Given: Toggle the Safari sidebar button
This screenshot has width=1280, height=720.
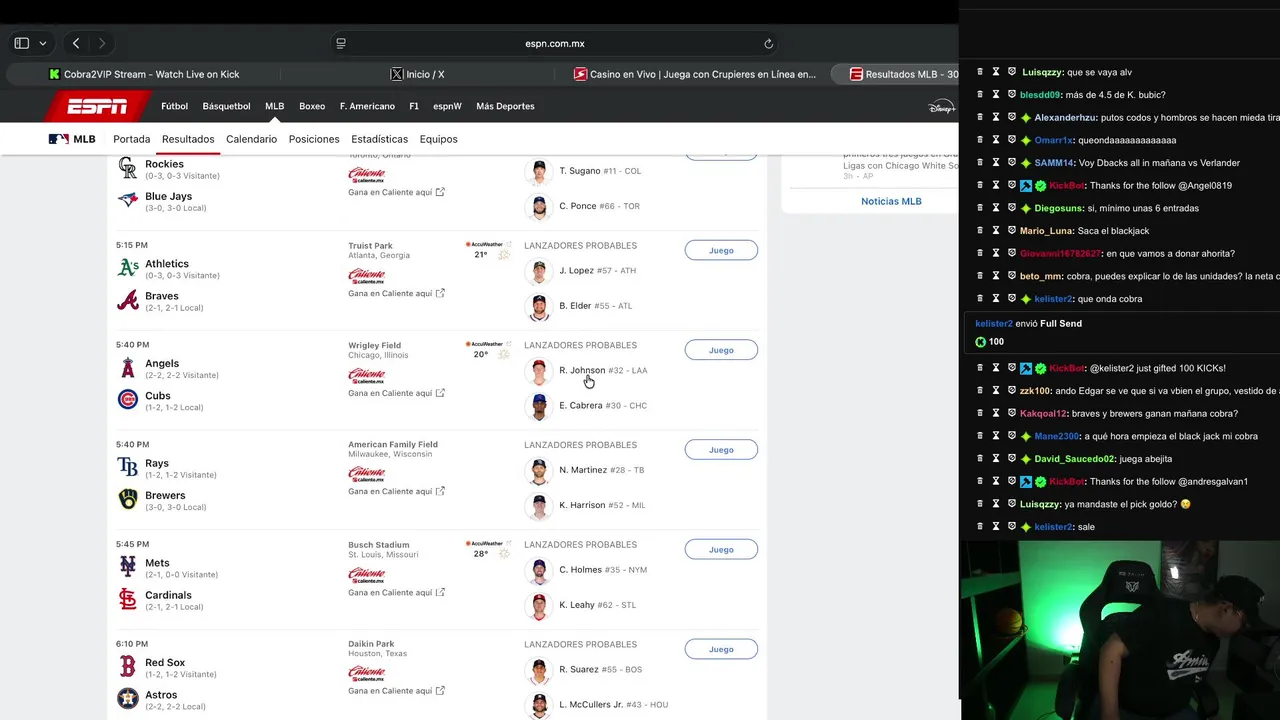Looking at the screenshot, I should [21, 43].
